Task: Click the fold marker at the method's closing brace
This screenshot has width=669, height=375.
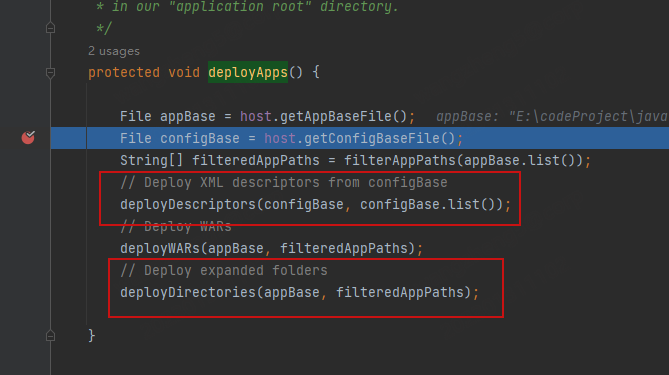Action: (50, 336)
